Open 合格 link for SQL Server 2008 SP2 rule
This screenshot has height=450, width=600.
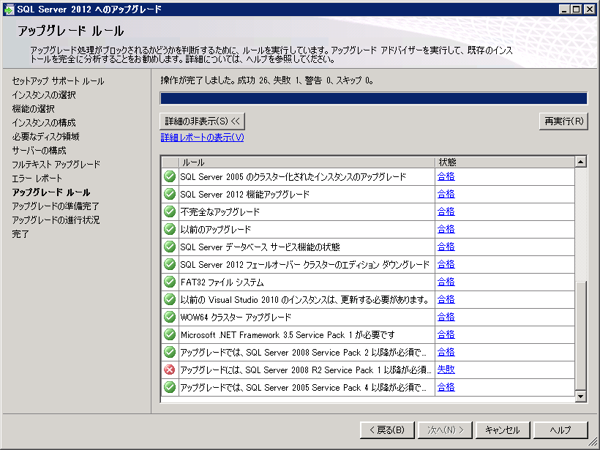[x=446, y=352]
